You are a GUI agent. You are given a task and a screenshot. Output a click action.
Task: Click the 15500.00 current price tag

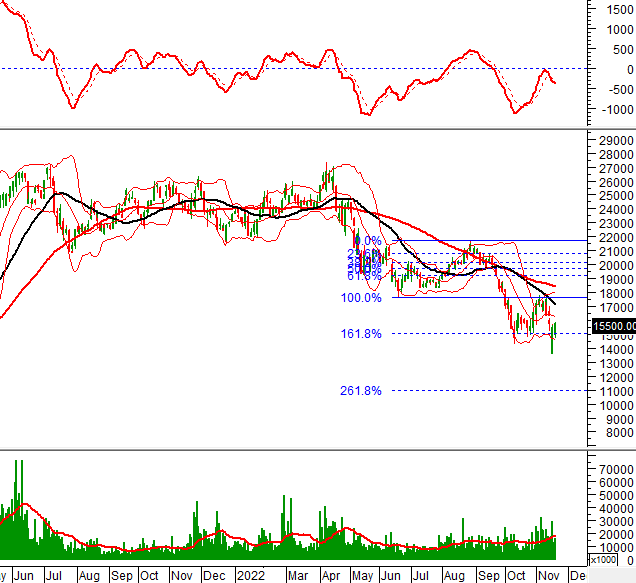612,354
